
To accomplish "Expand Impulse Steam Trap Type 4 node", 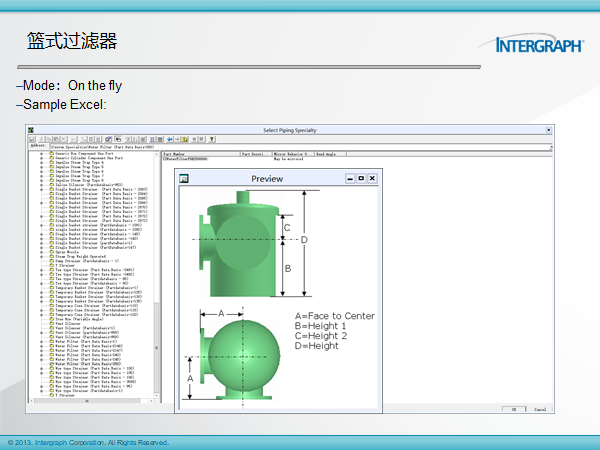I will [x=41, y=163].
